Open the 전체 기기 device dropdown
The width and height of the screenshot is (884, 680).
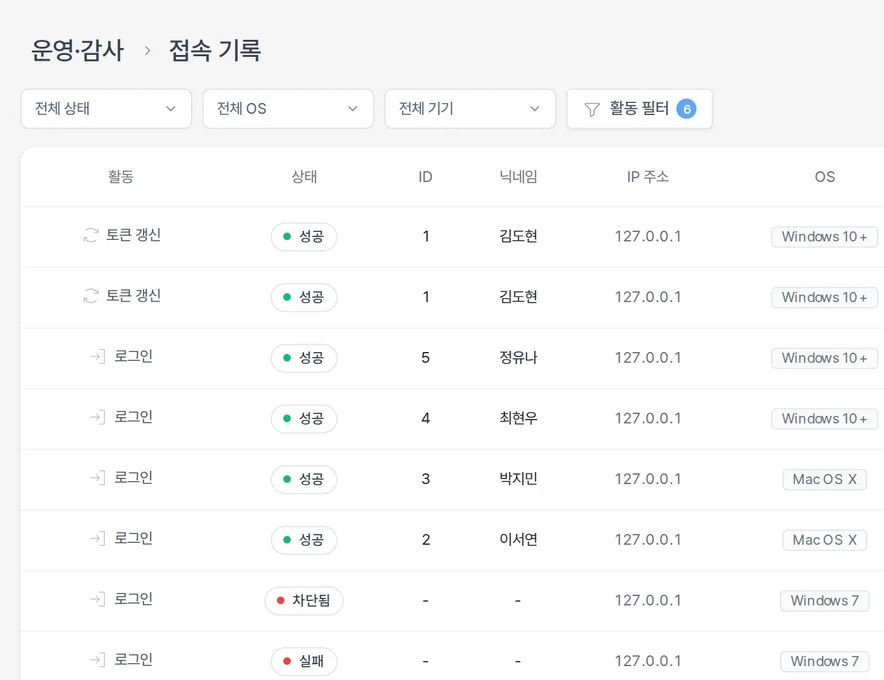click(470, 109)
